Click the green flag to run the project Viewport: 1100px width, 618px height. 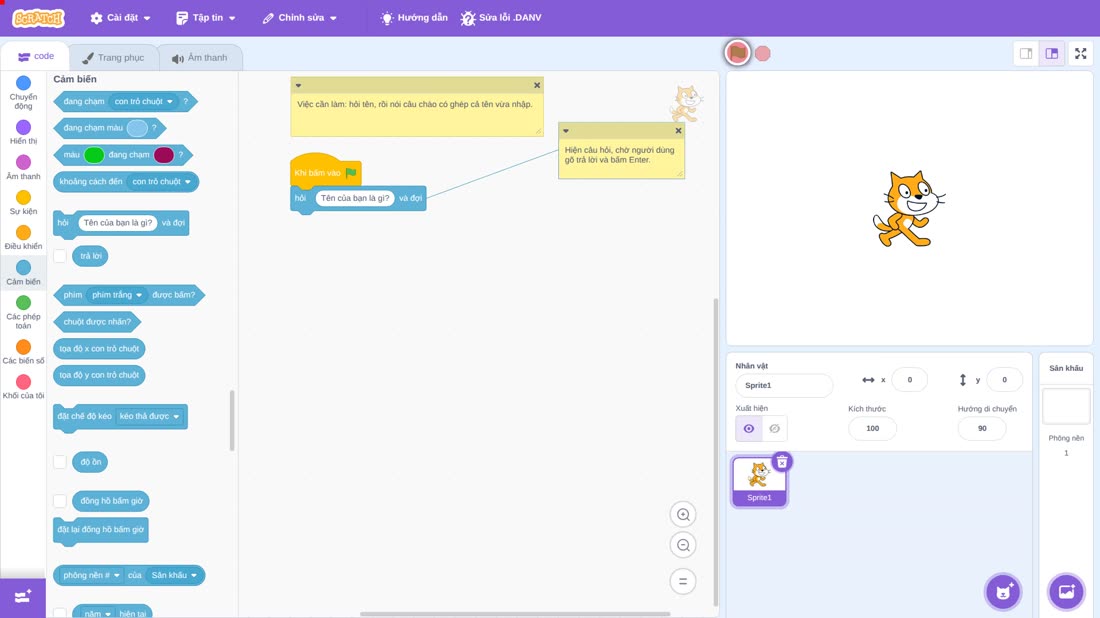(737, 53)
